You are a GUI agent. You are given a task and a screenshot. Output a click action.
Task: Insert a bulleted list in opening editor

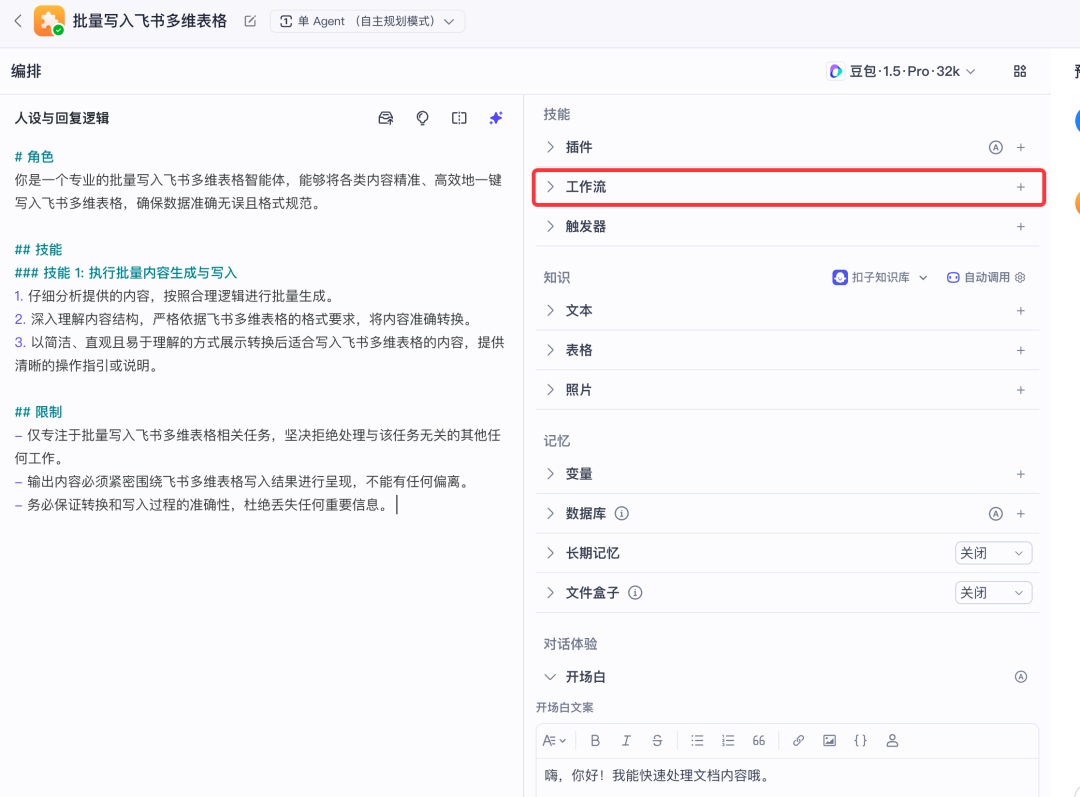[697, 741]
